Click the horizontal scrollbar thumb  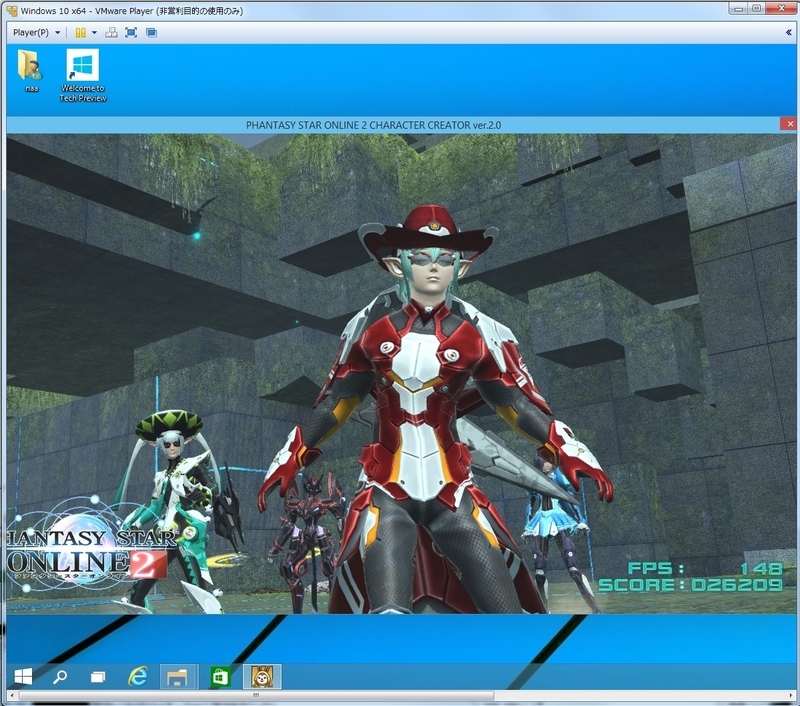click(x=256, y=696)
